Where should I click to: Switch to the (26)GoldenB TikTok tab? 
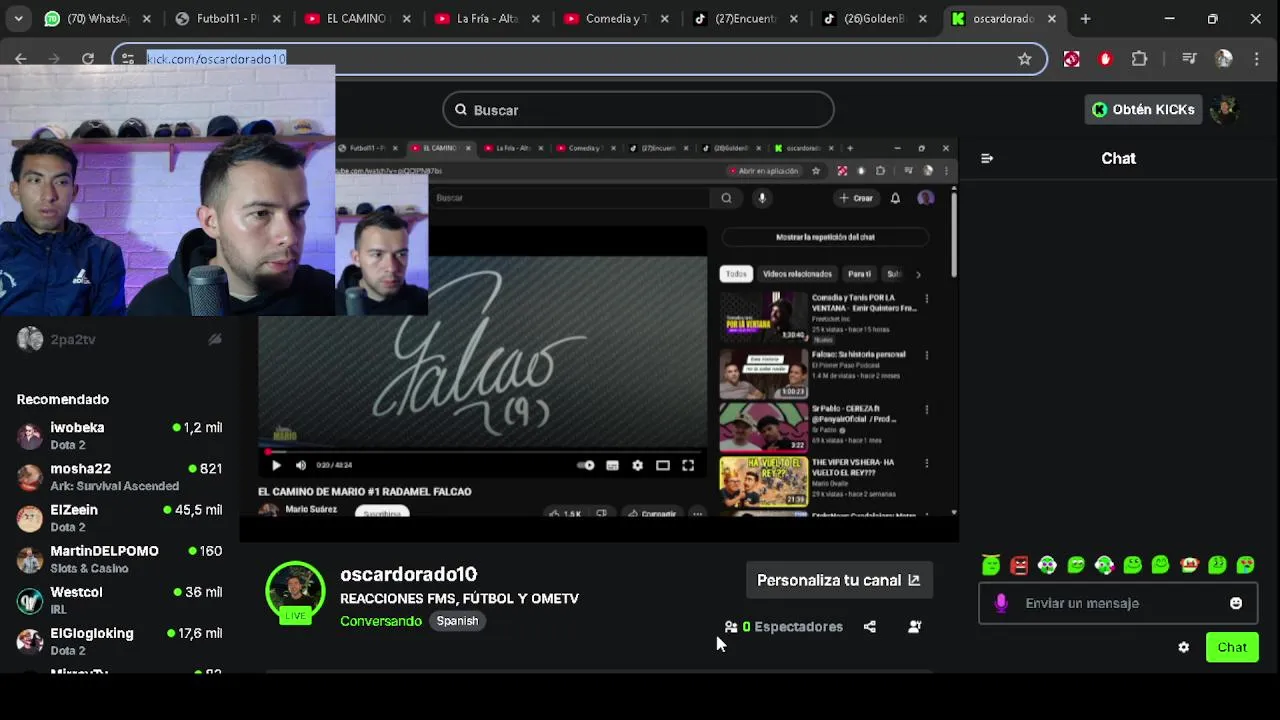tap(875, 19)
